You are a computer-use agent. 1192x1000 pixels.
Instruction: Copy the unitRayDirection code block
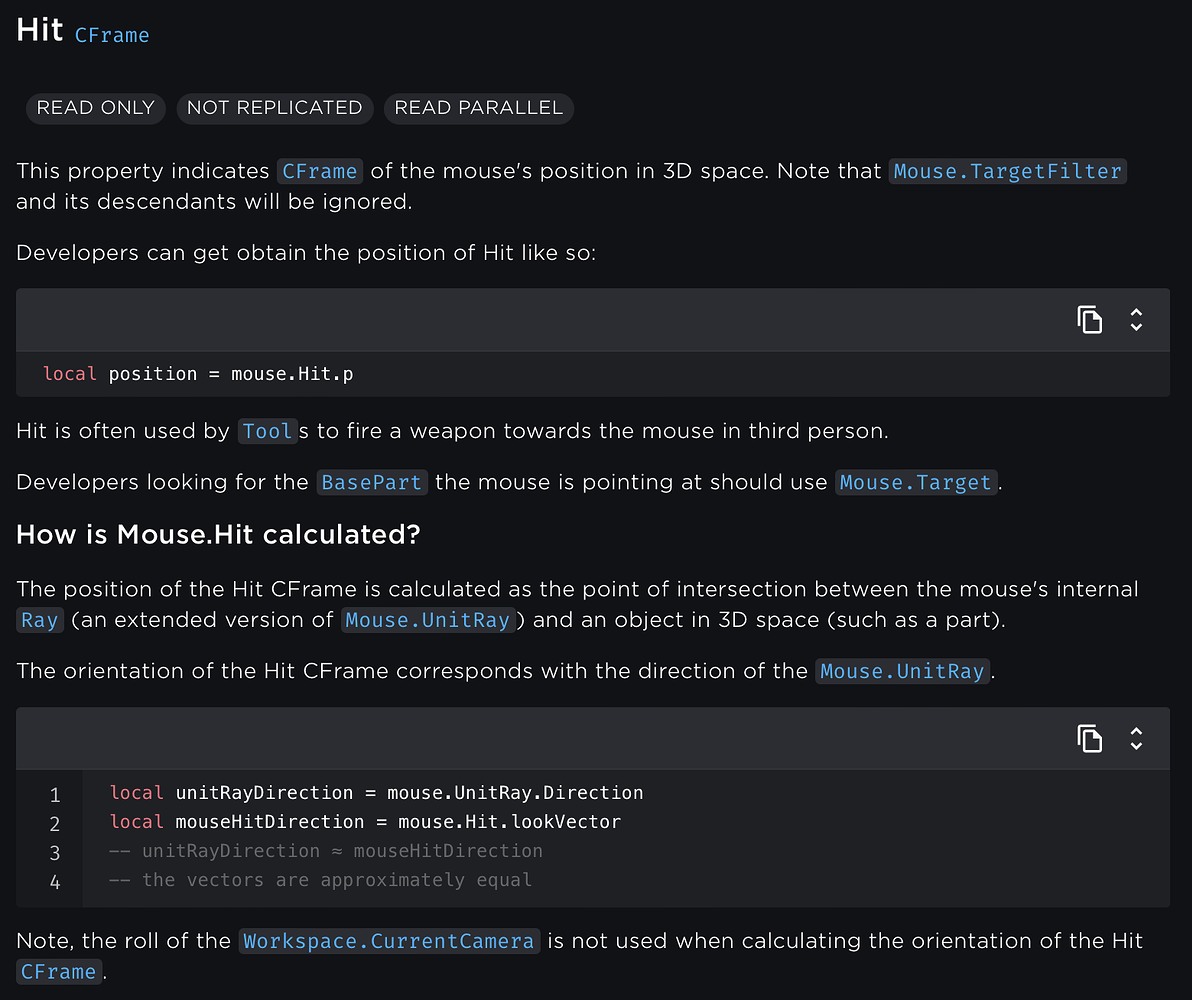(x=1089, y=739)
